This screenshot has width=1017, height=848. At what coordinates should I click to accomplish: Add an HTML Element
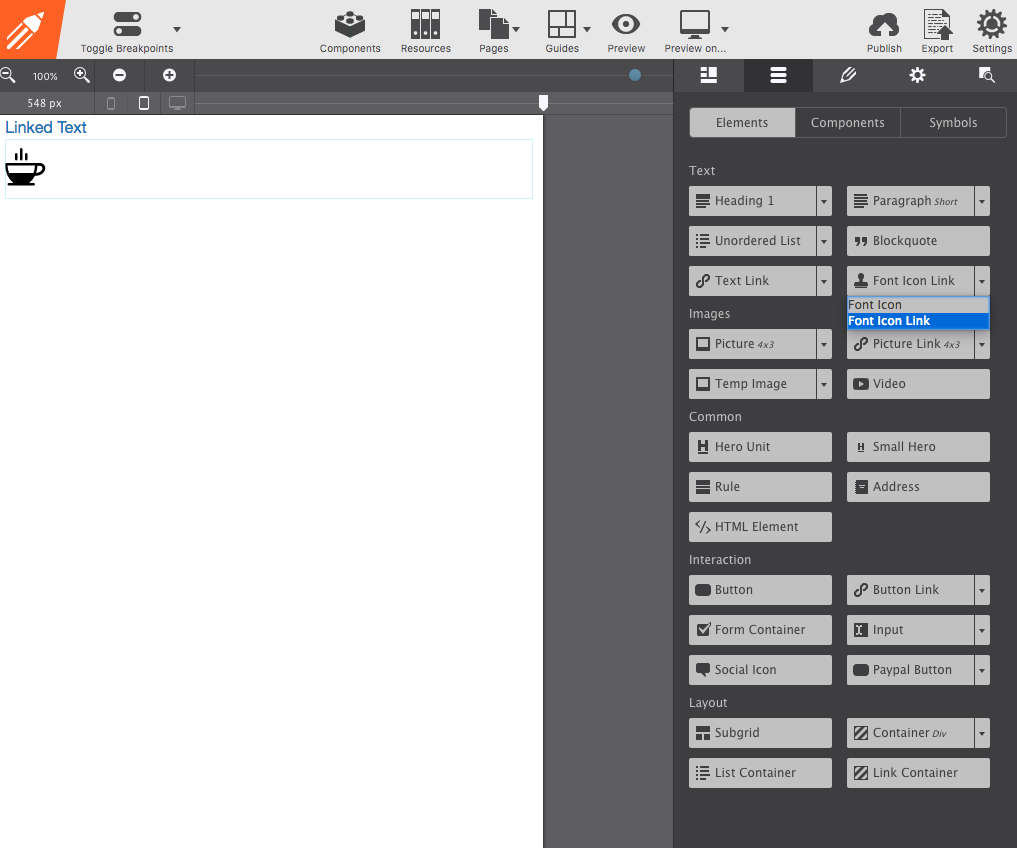pyautogui.click(x=760, y=527)
